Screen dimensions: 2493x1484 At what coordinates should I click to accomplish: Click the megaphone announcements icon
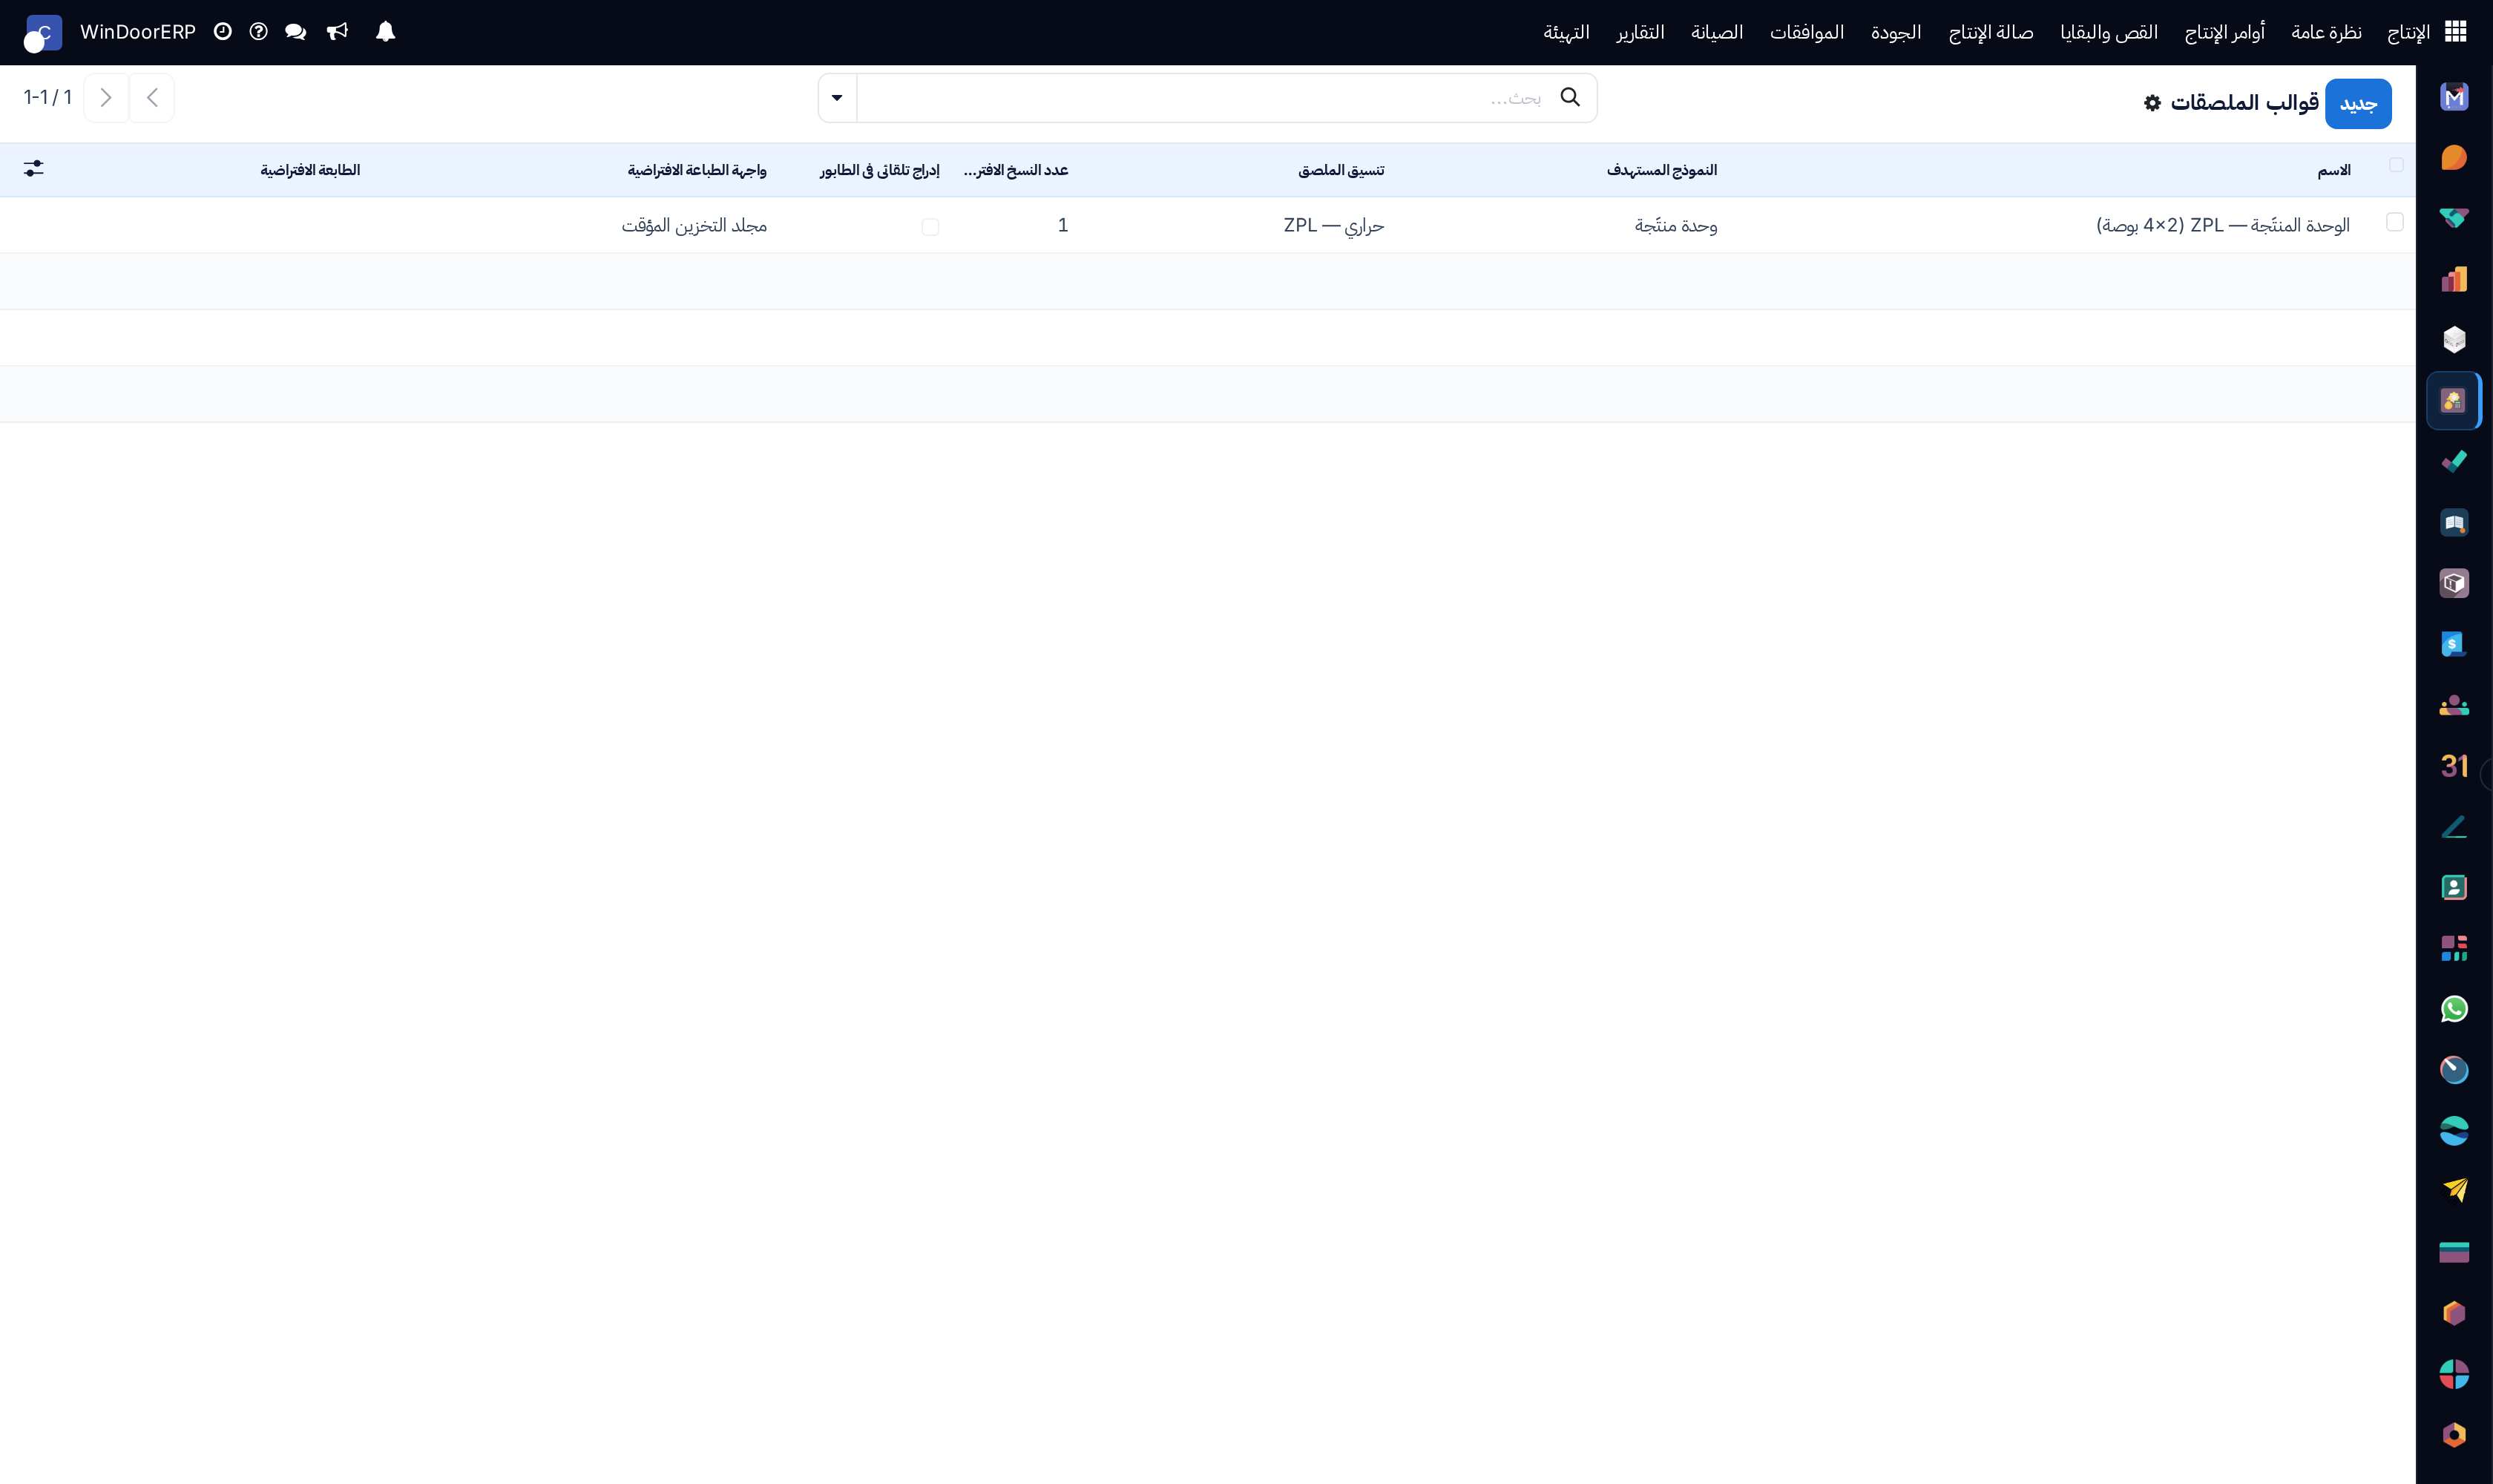[337, 32]
